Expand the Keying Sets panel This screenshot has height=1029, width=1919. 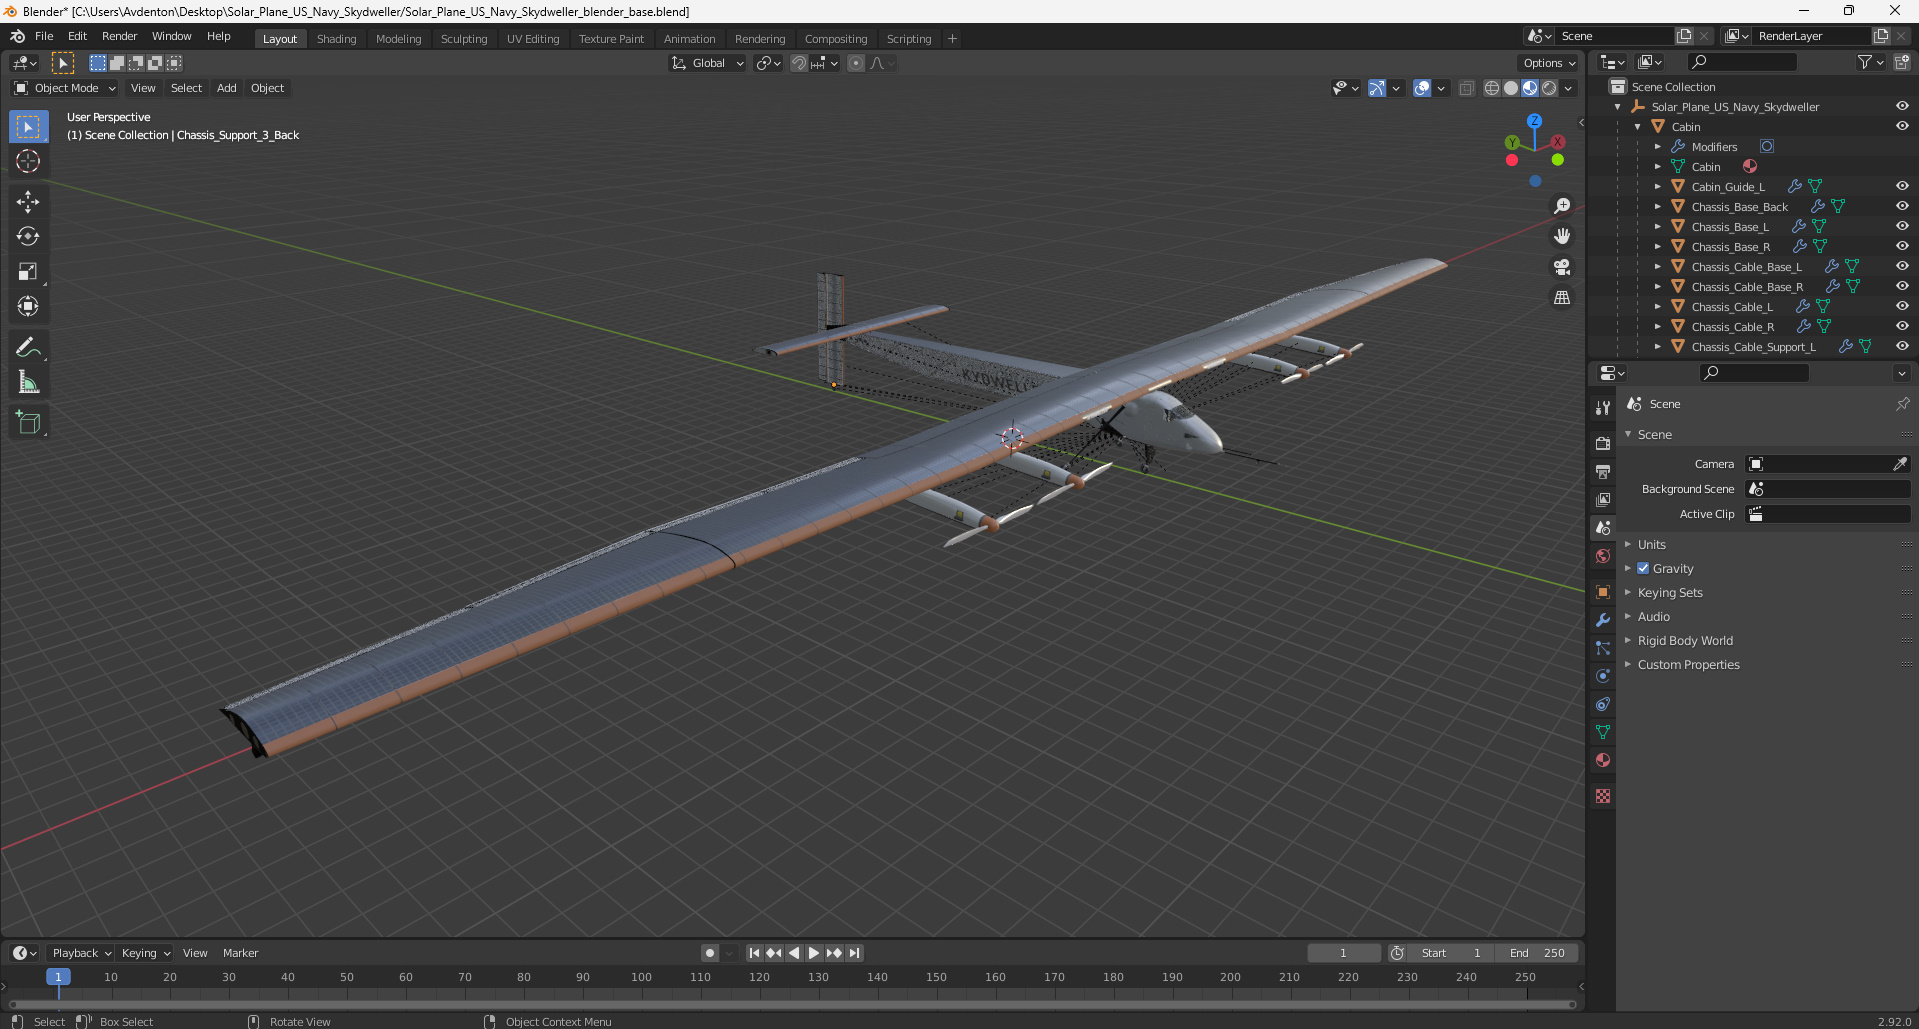coord(1669,593)
